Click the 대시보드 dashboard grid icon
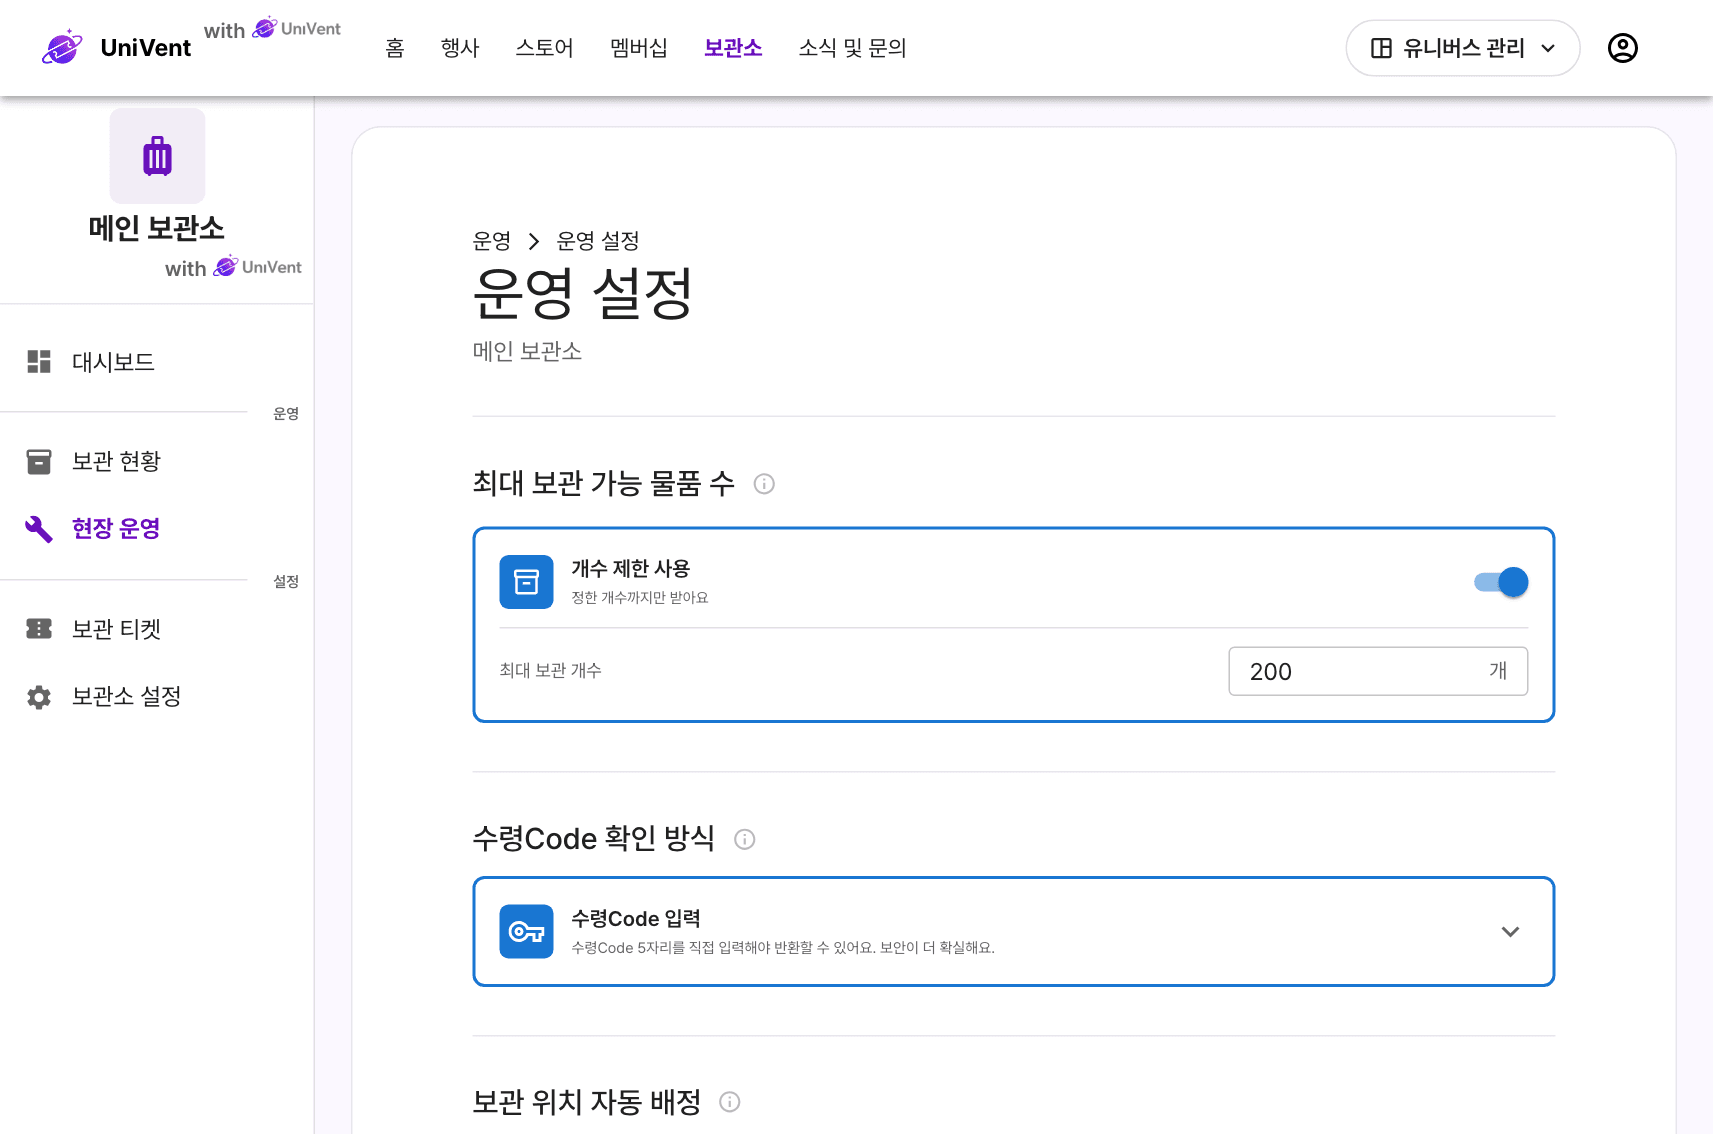The image size is (1713, 1134). 39,362
